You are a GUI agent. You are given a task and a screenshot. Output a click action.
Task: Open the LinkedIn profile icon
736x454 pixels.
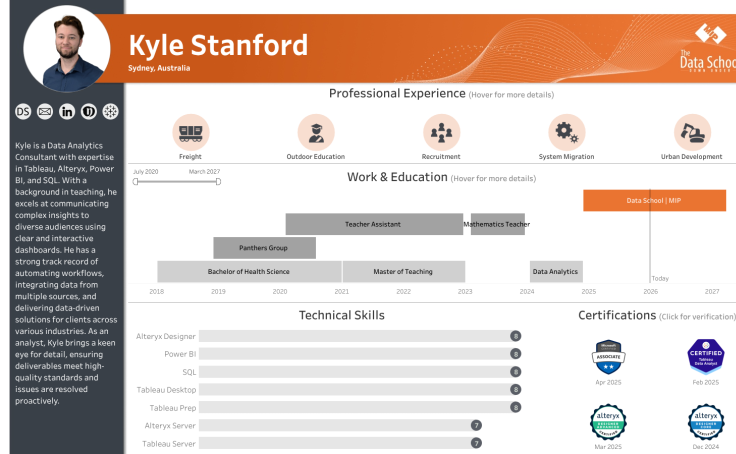pos(67,112)
